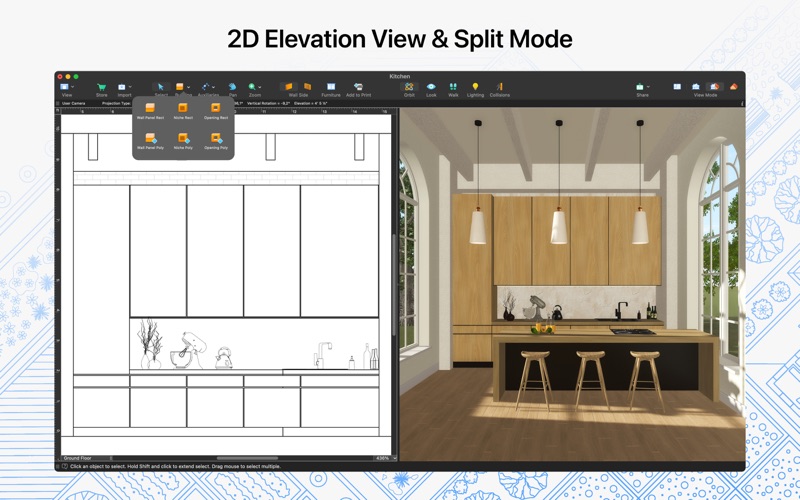Screen dimensions: 800x500
Task: Open the 436% zoom level dropdown
Action: 385,458
